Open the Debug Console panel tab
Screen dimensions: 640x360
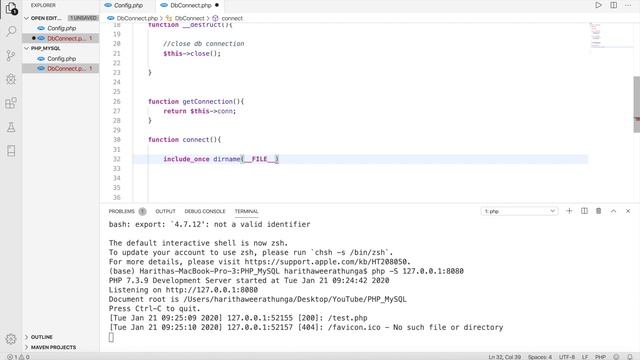tap(205, 211)
